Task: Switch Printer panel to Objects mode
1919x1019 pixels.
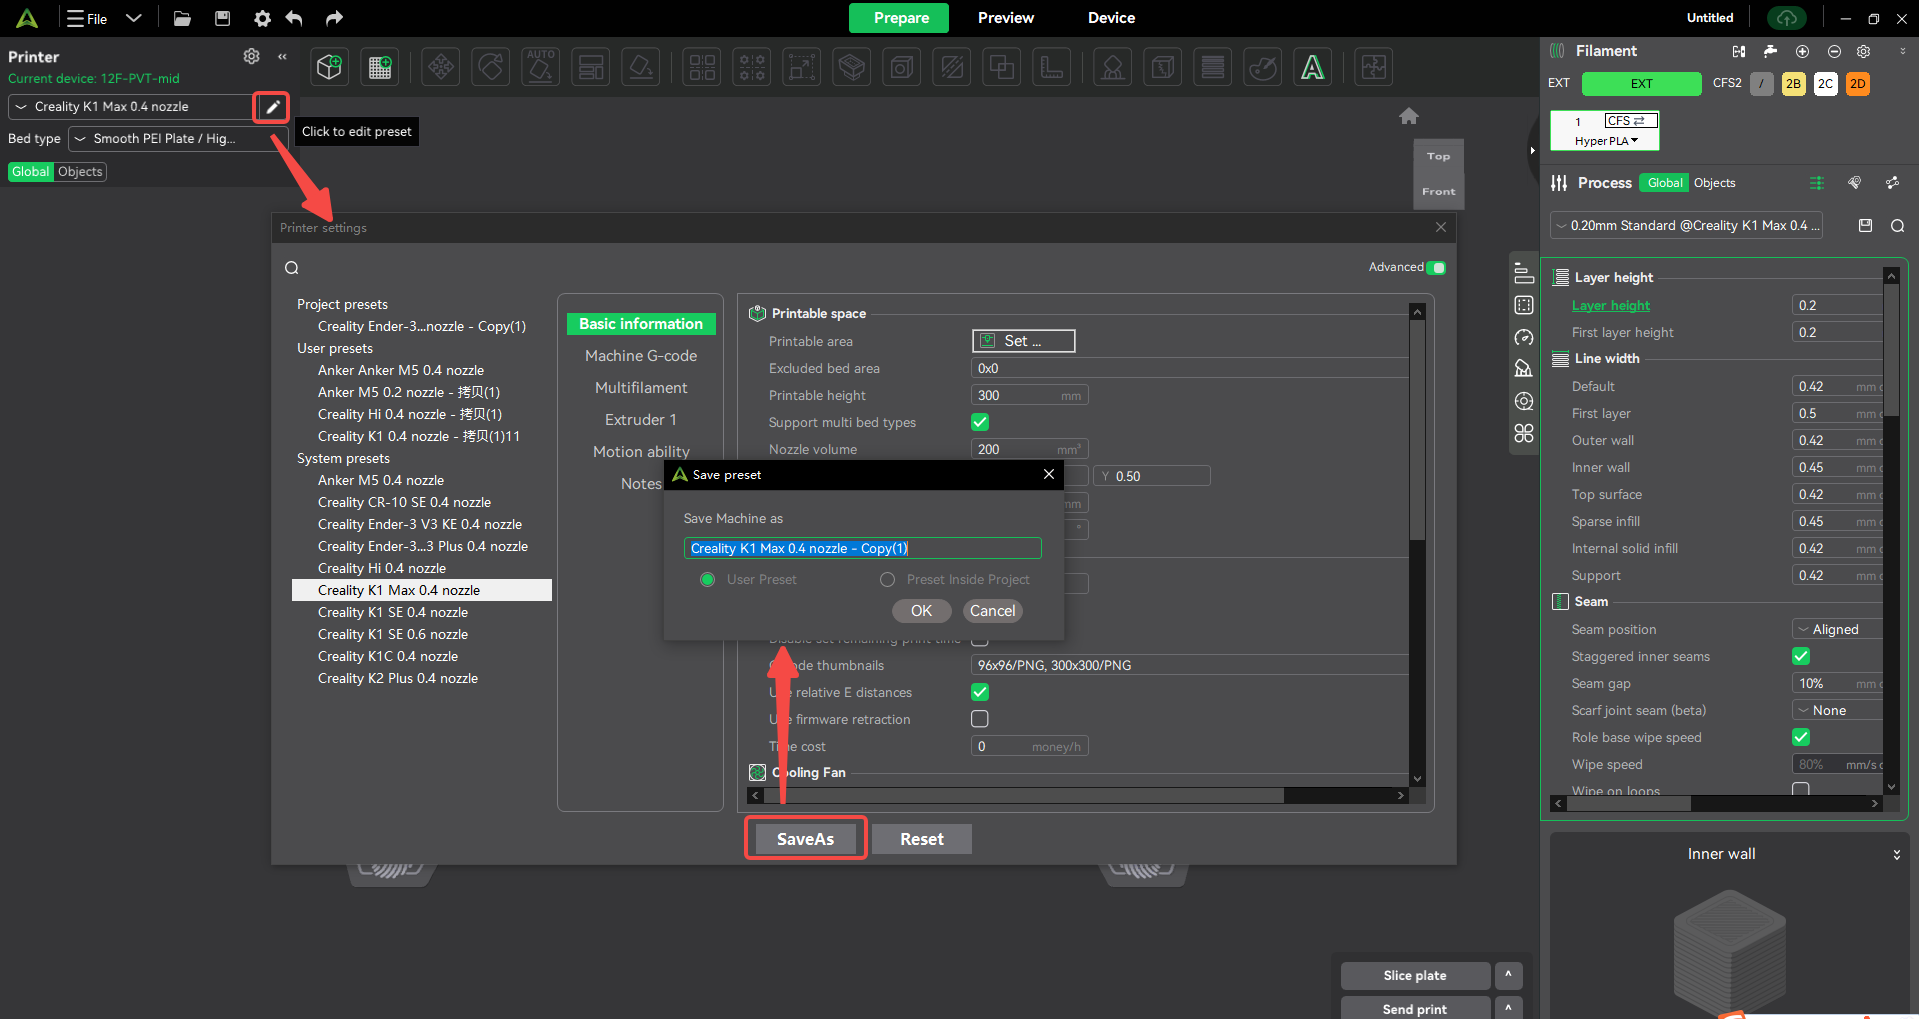Action: (80, 172)
